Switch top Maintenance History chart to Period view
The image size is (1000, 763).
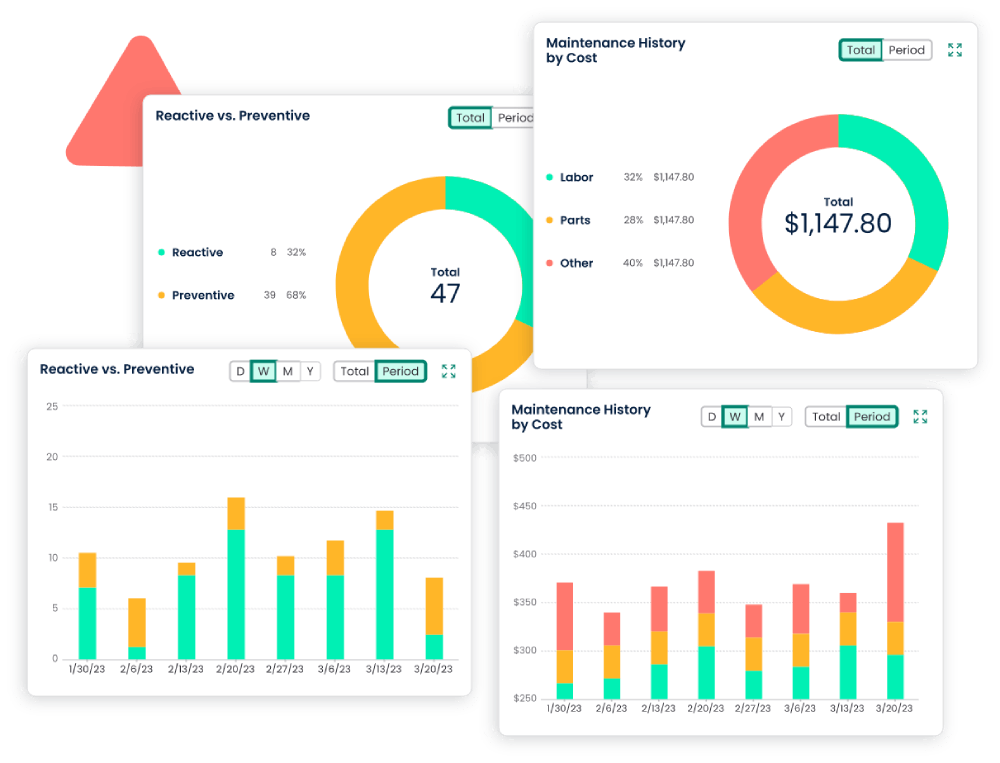click(x=905, y=49)
